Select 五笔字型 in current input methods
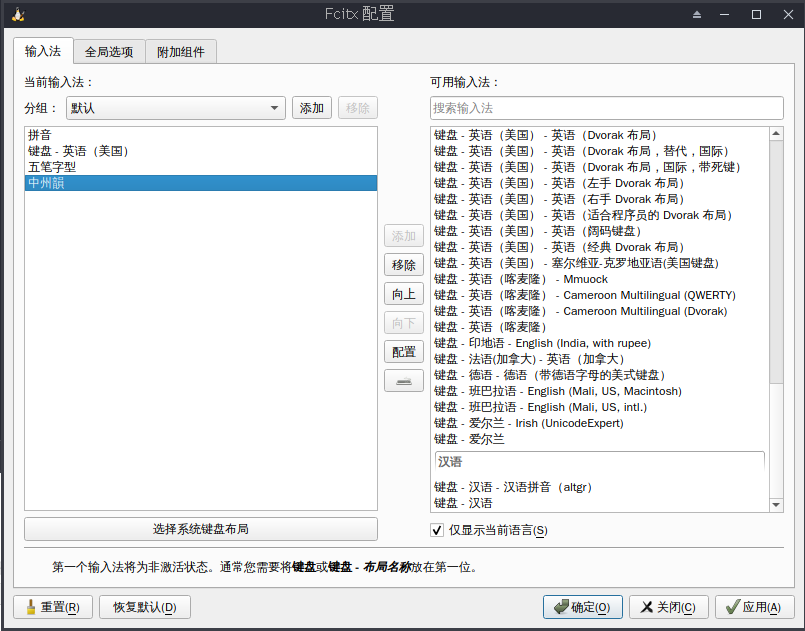The width and height of the screenshot is (805, 631). 201,167
